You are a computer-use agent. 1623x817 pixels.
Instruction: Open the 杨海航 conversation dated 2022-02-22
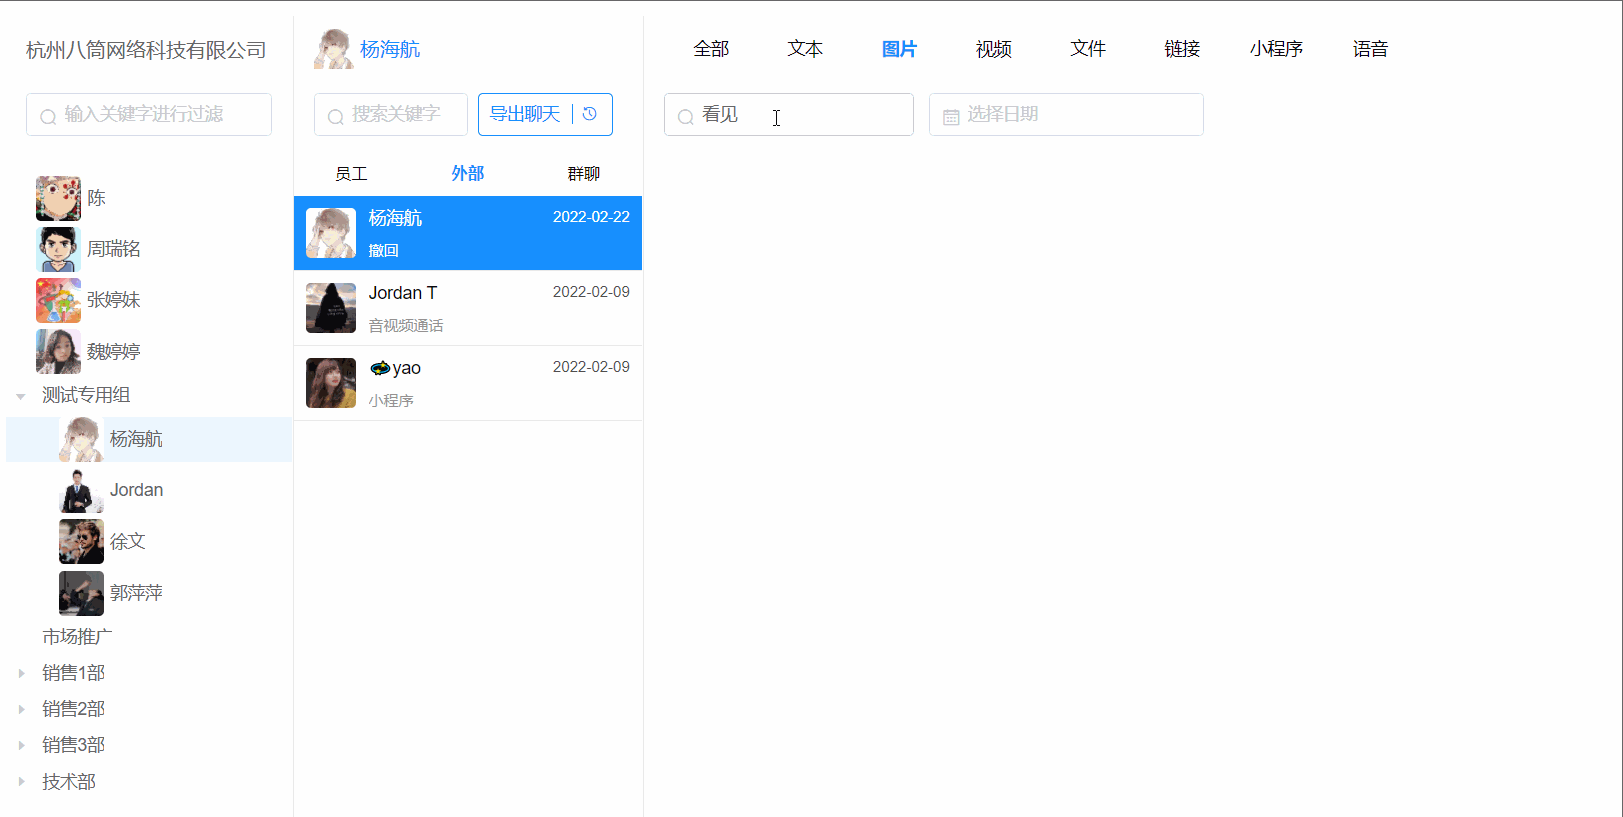[x=468, y=233]
